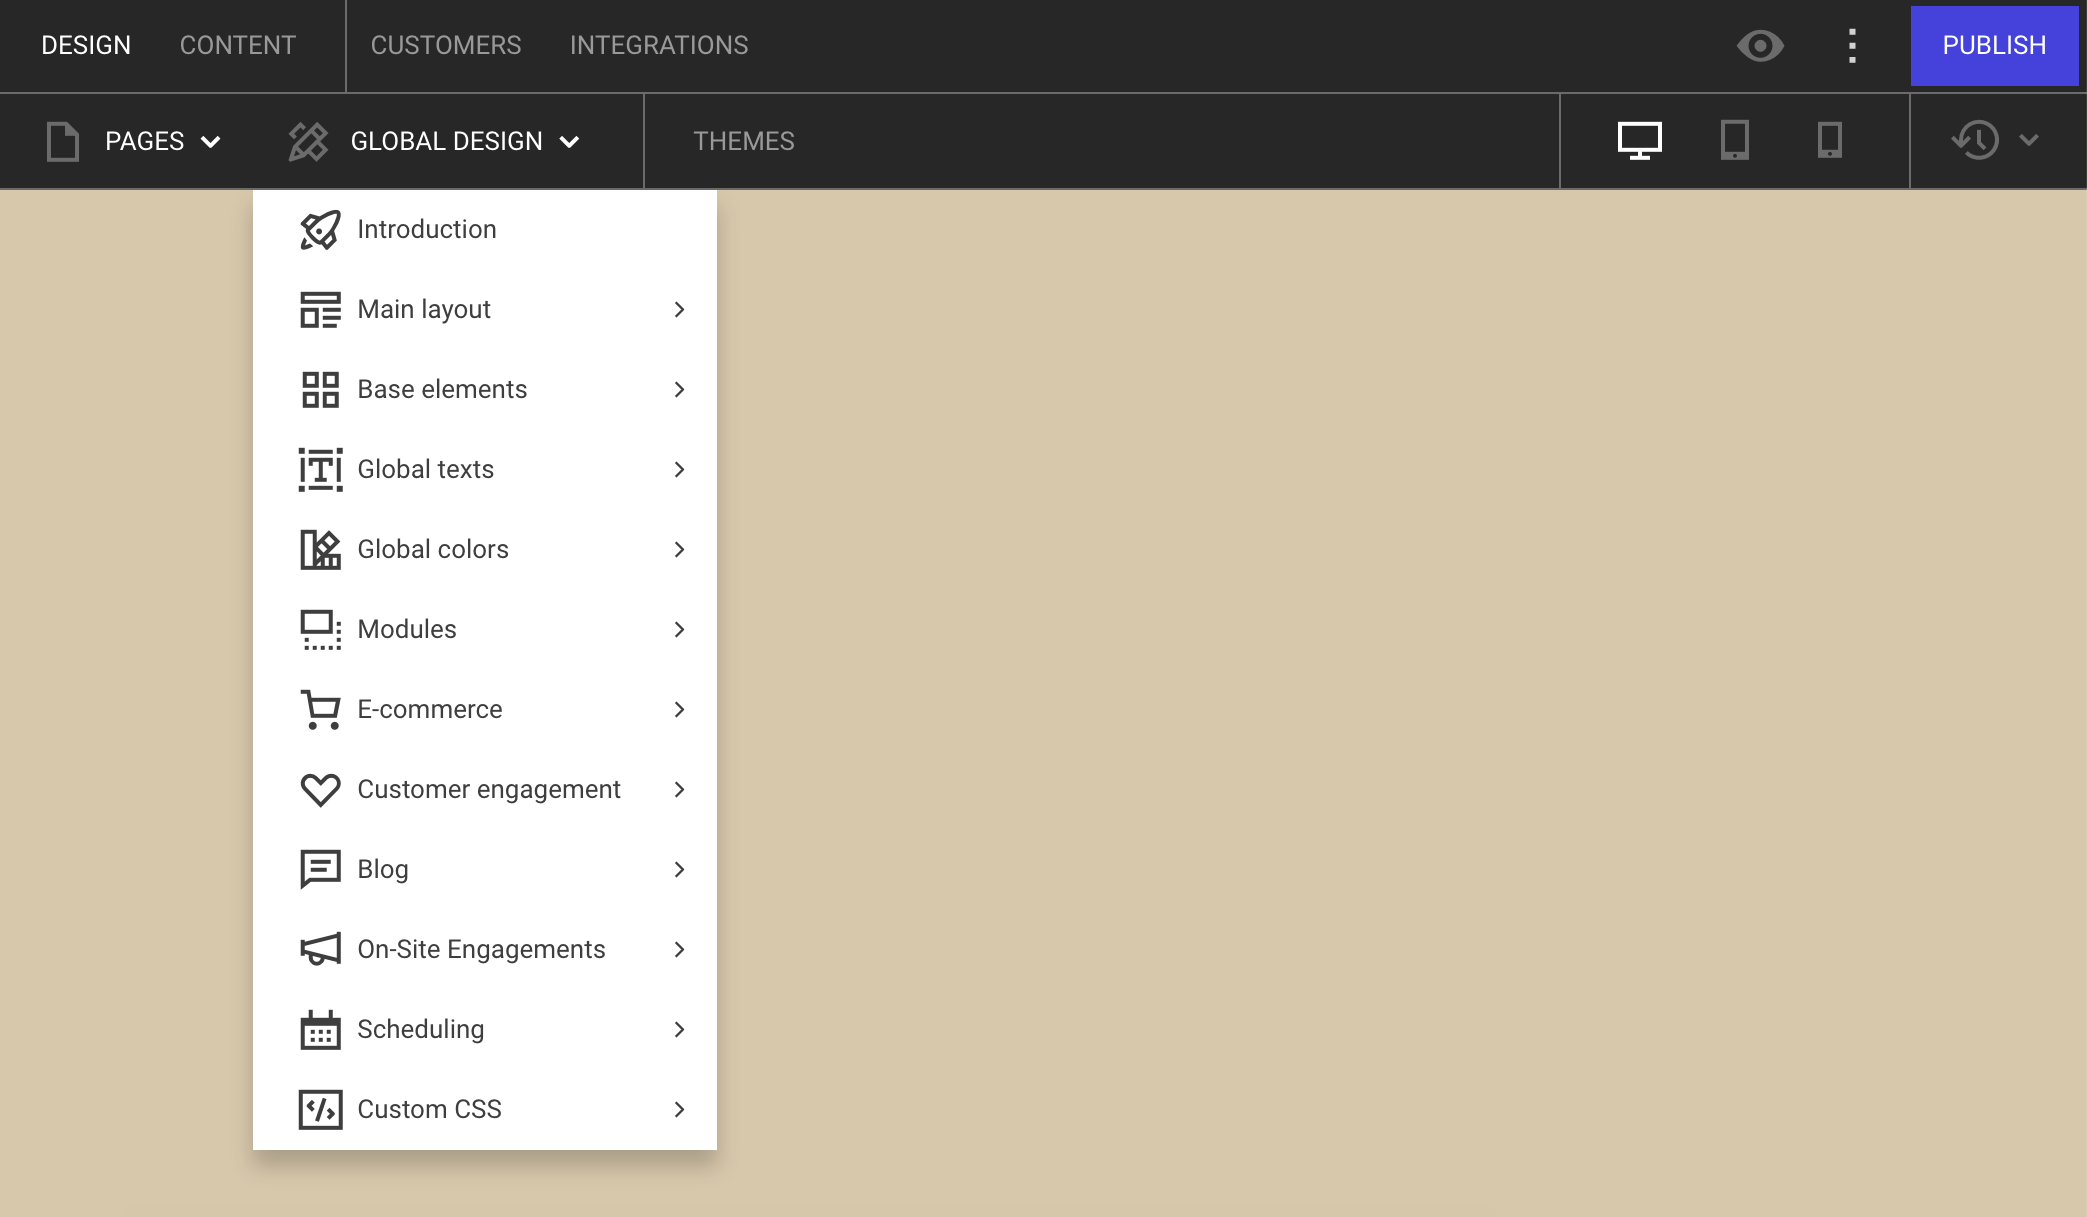Expand the history dropdown chevron
Screen dimensions: 2087x1217
[2029, 140]
